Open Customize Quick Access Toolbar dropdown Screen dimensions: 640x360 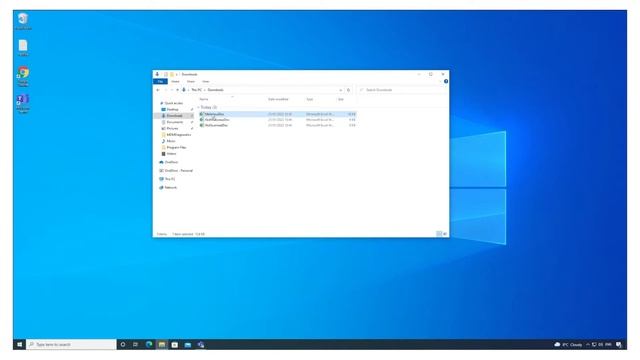[177, 74]
